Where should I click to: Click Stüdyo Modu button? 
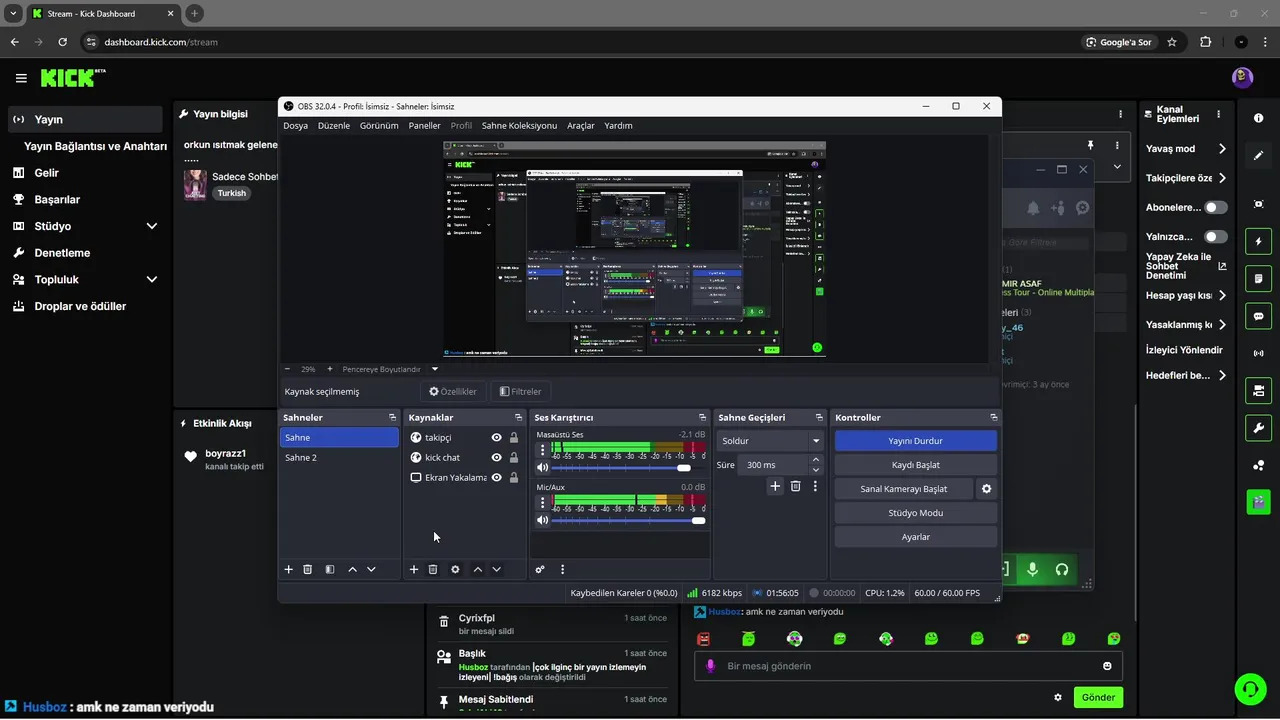915,513
